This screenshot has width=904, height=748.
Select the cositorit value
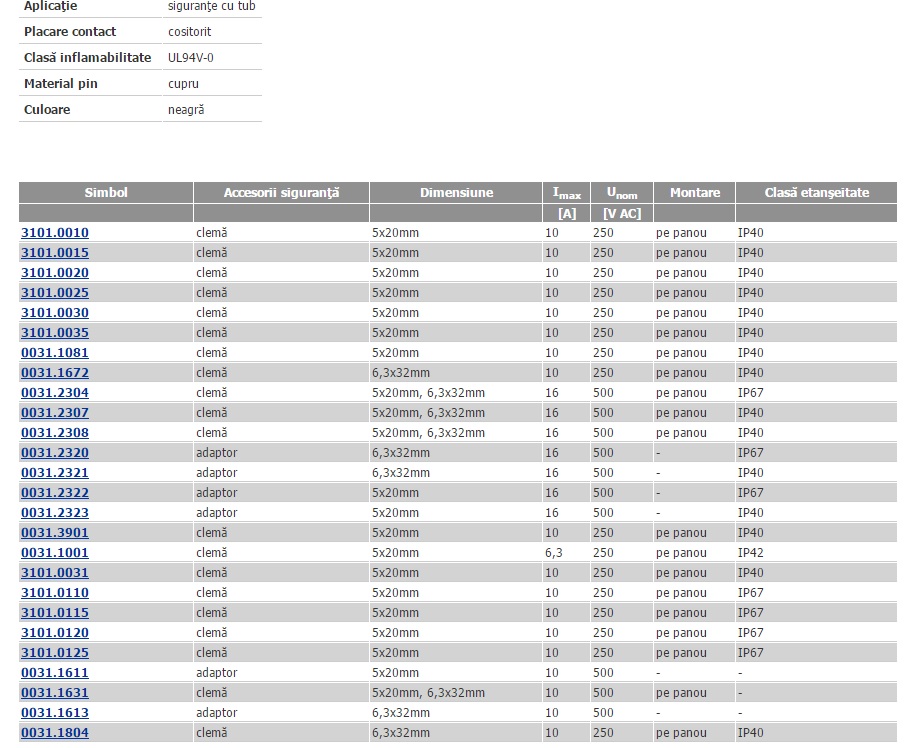click(190, 32)
